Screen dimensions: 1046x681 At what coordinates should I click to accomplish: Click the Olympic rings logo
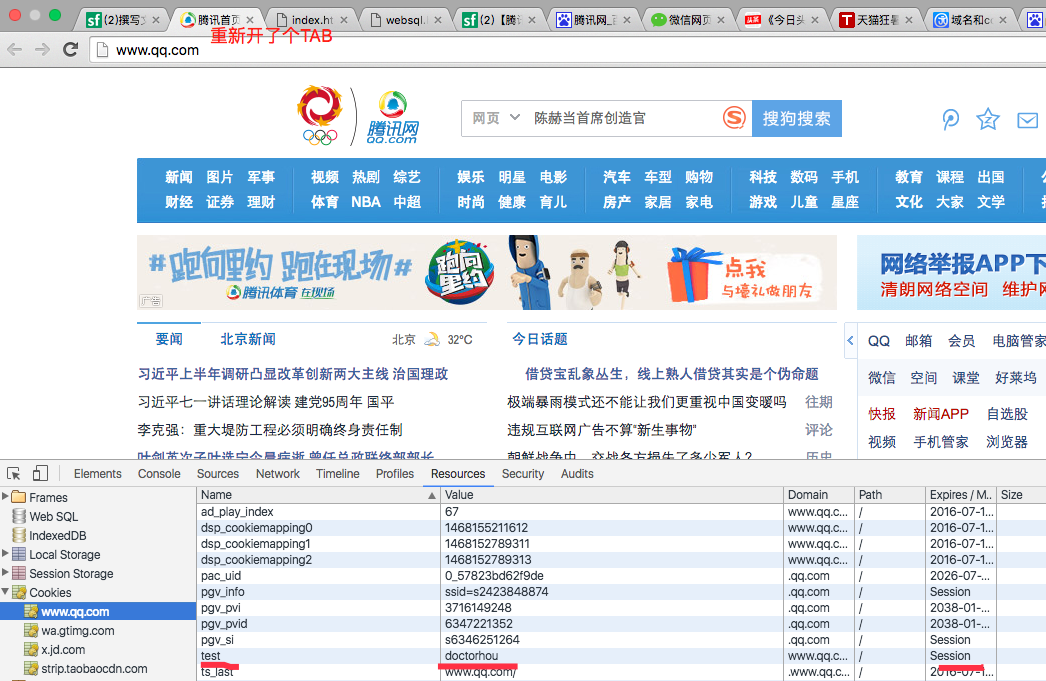[x=320, y=116]
